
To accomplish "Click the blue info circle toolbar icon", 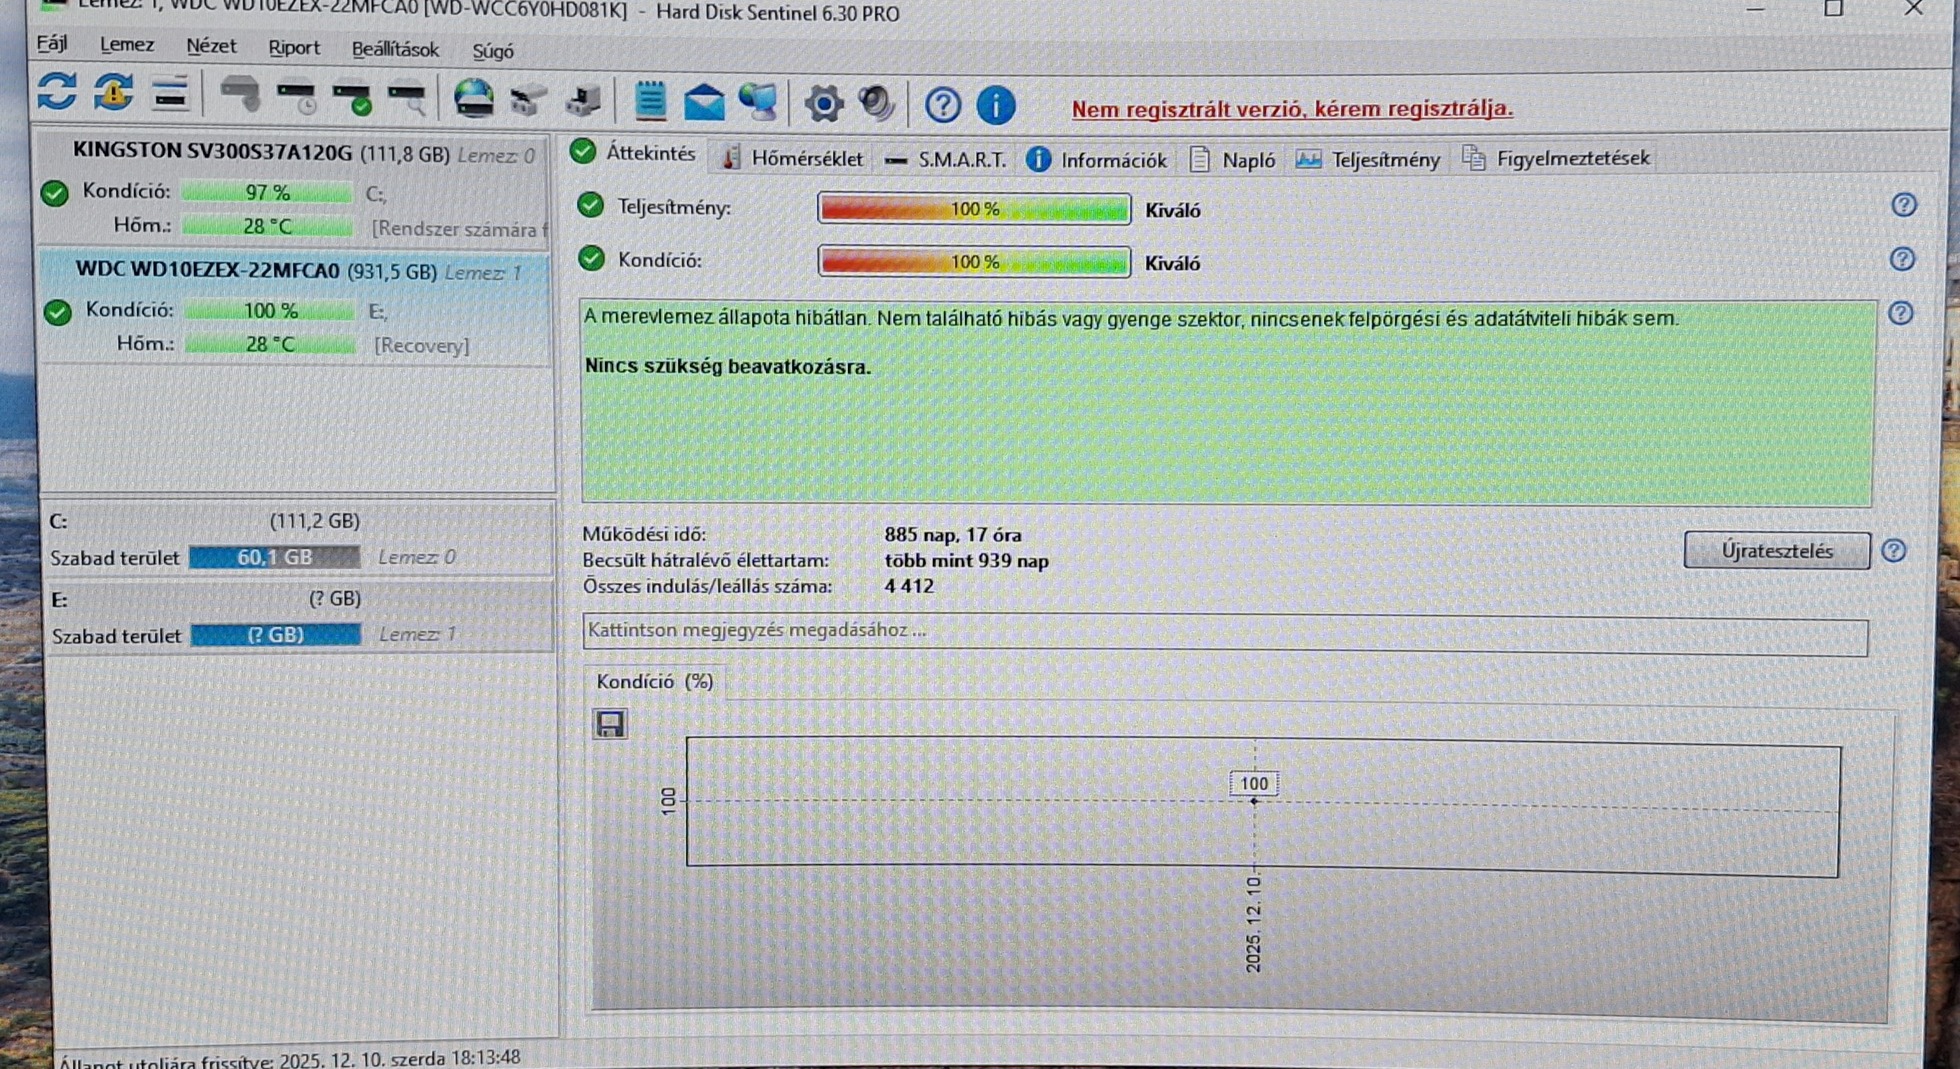I will click(x=995, y=104).
